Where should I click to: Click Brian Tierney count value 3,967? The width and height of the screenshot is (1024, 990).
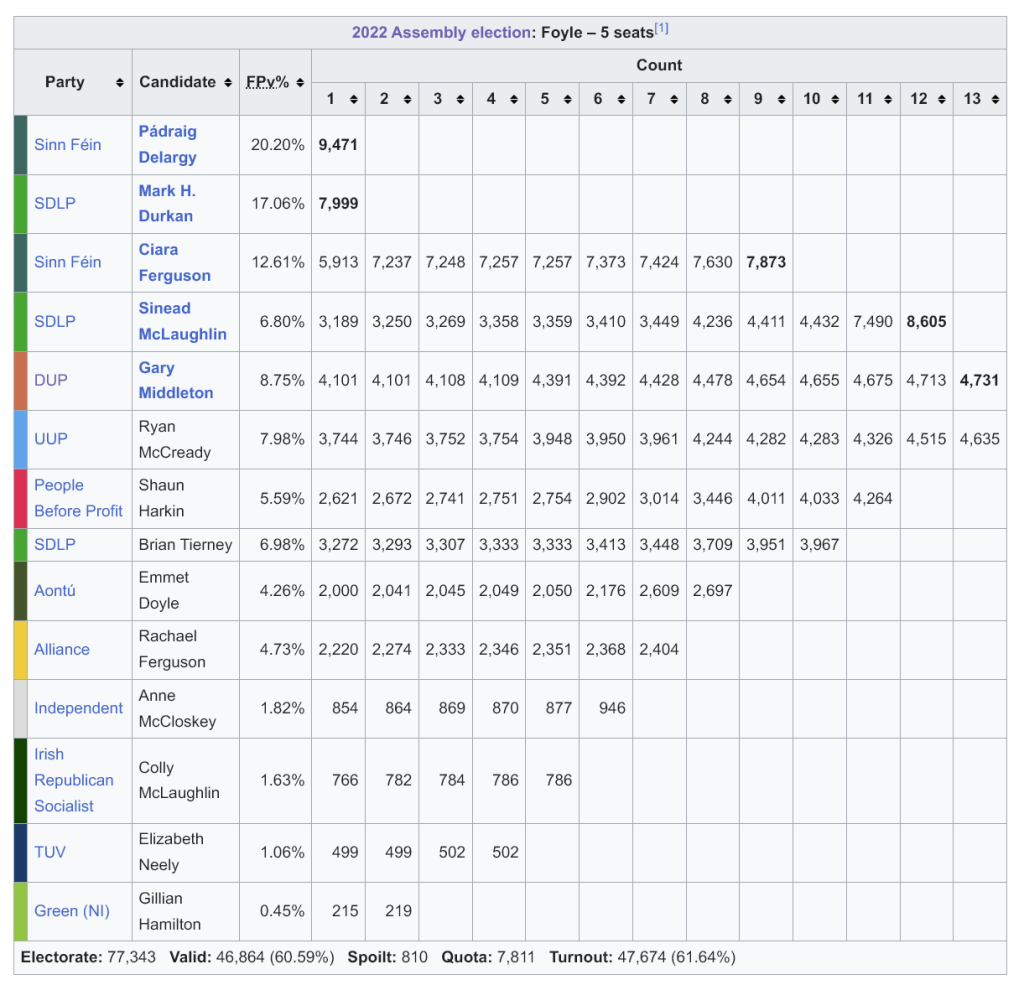(x=820, y=545)
